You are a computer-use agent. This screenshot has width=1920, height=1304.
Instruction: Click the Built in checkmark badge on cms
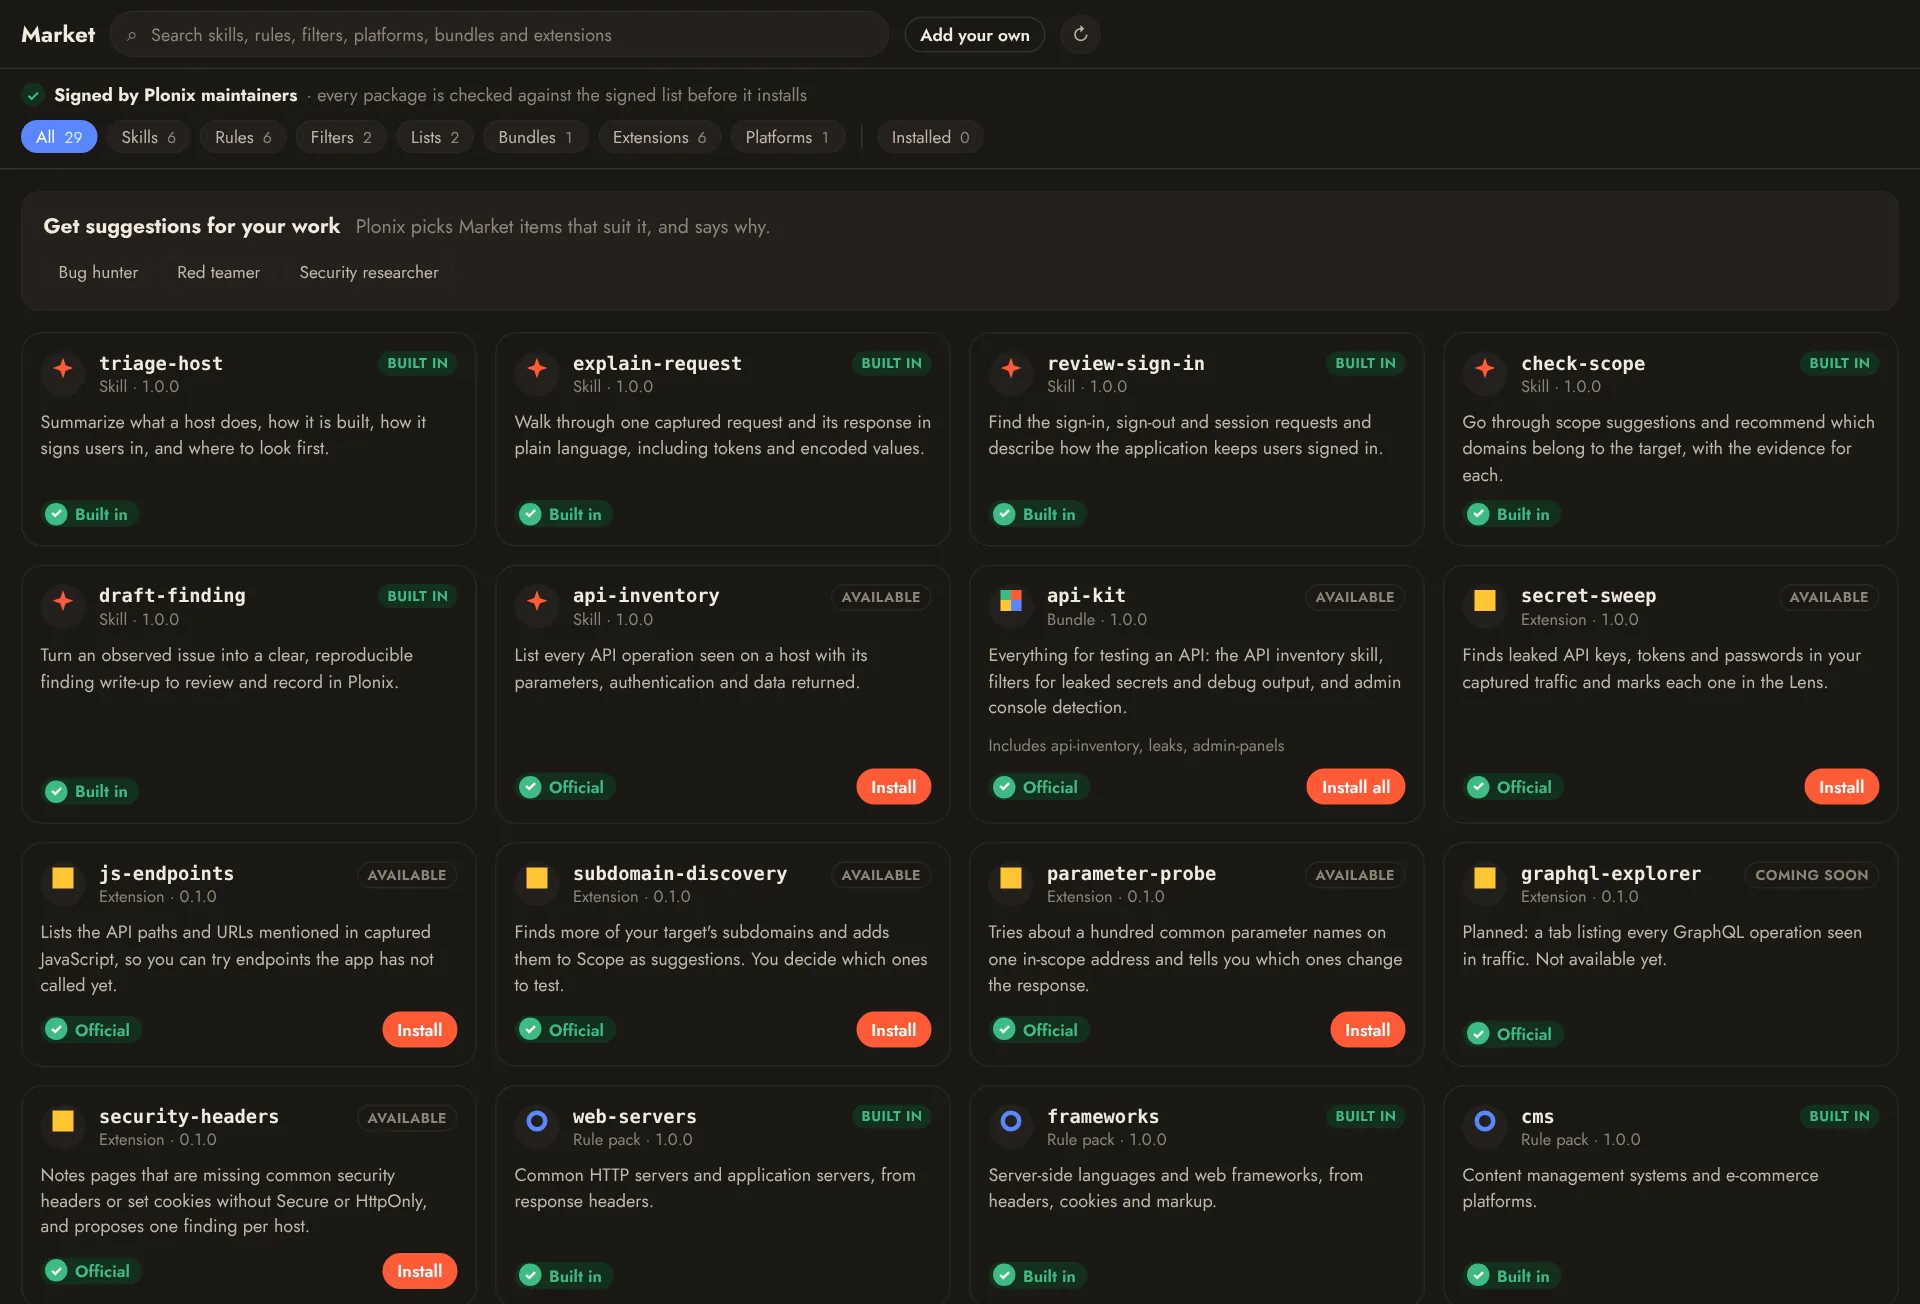point(1511,1276)
